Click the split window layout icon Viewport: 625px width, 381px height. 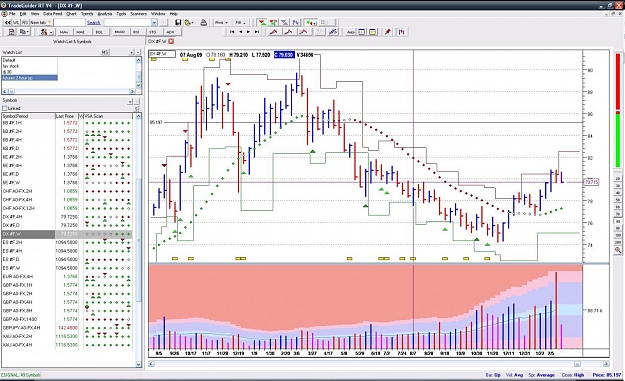coord(362,32)
